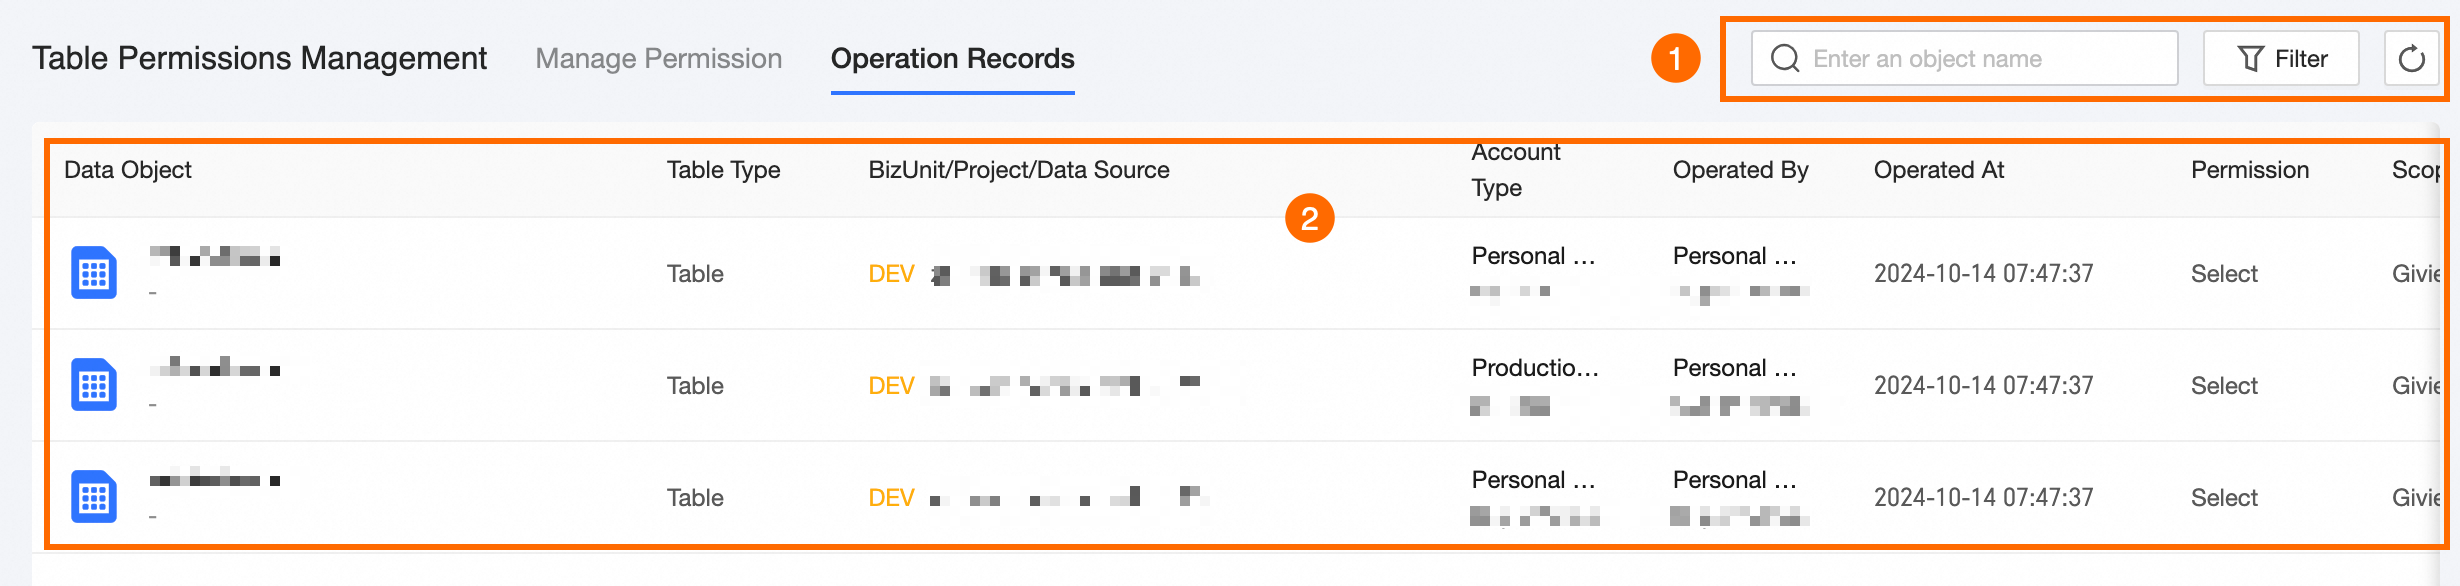This screenshot has height=586, width=2460.
Task: Click the first row's table icon
Action: (94, 273)
